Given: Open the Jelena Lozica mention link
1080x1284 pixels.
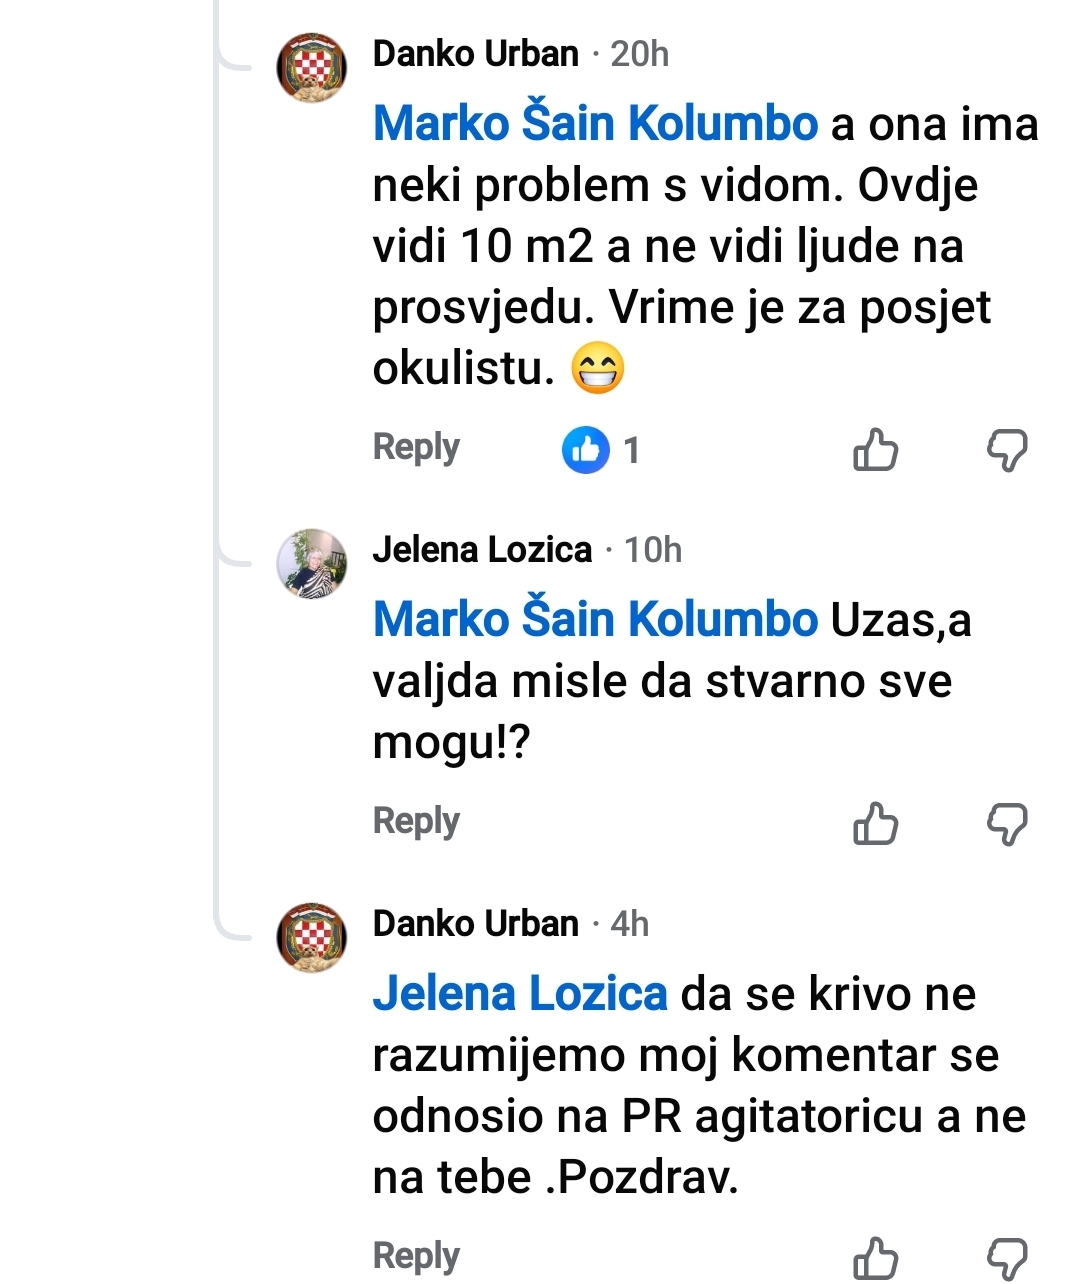Looking at the screenshot, I should (520, 994).
